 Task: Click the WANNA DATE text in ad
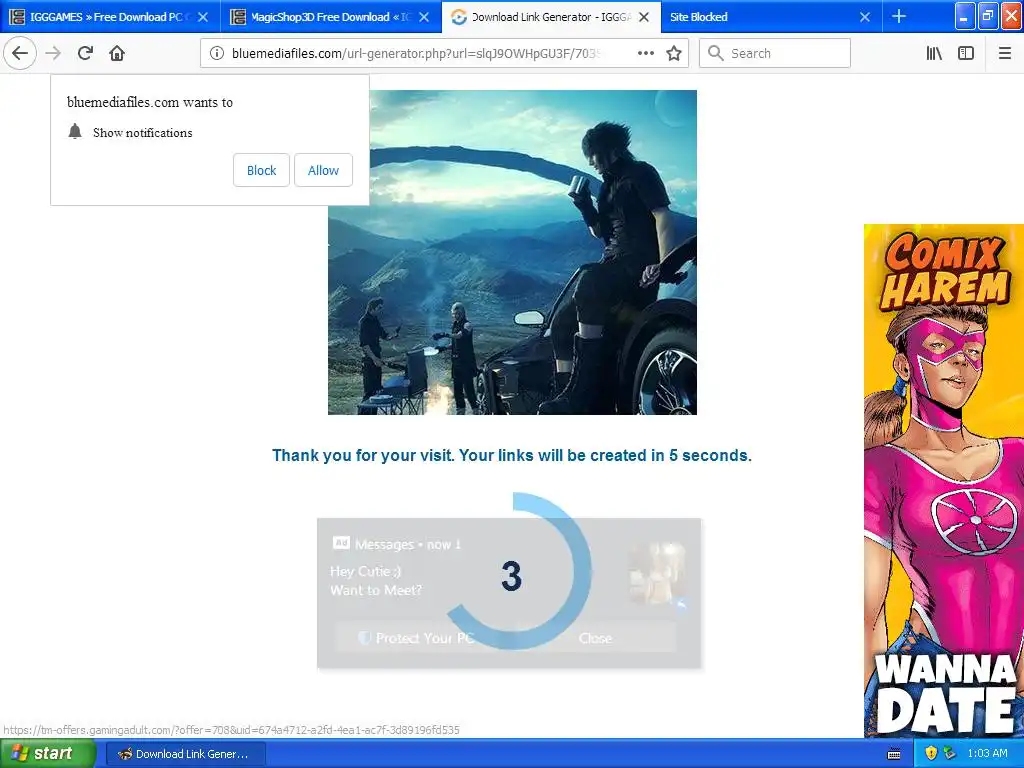946,694
